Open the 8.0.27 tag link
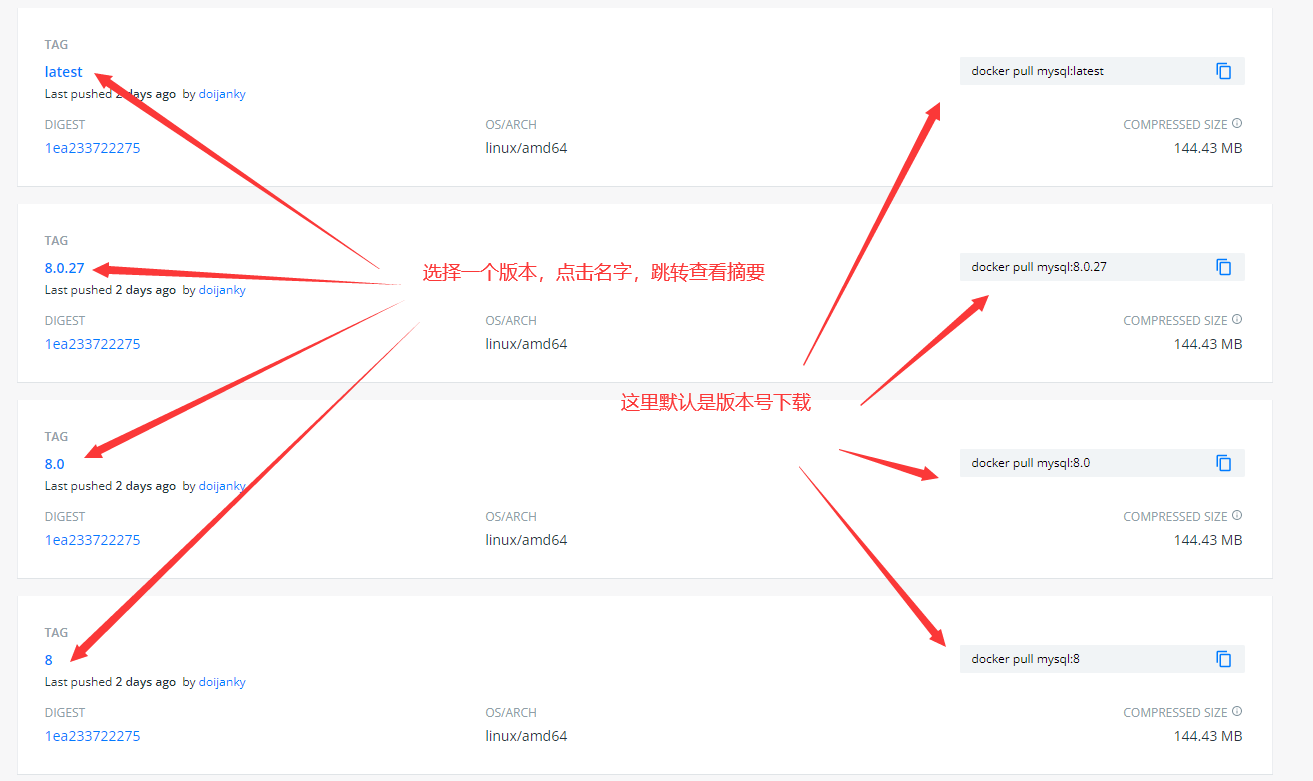The height and width of the screenshot is (781, 1313). (x=64, y=268)
